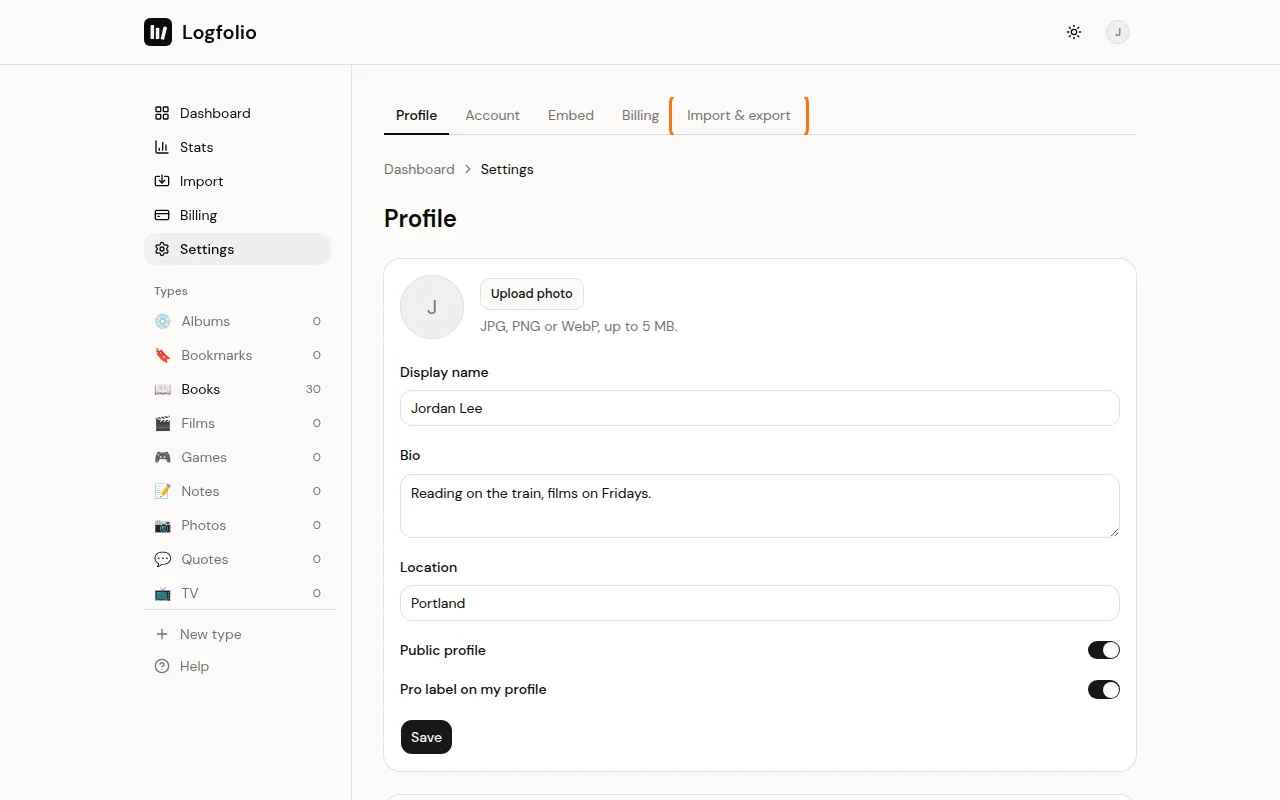The height and width of the screenshot is (800, 1280).
Task: Click the plus icon beside New type
Action: [162, 634]
